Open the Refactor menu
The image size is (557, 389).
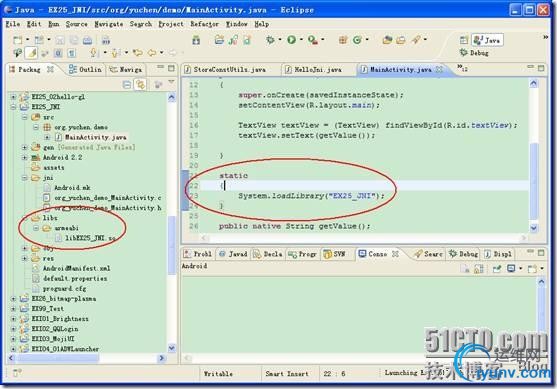pyautogui.click(x=204, y=24)
